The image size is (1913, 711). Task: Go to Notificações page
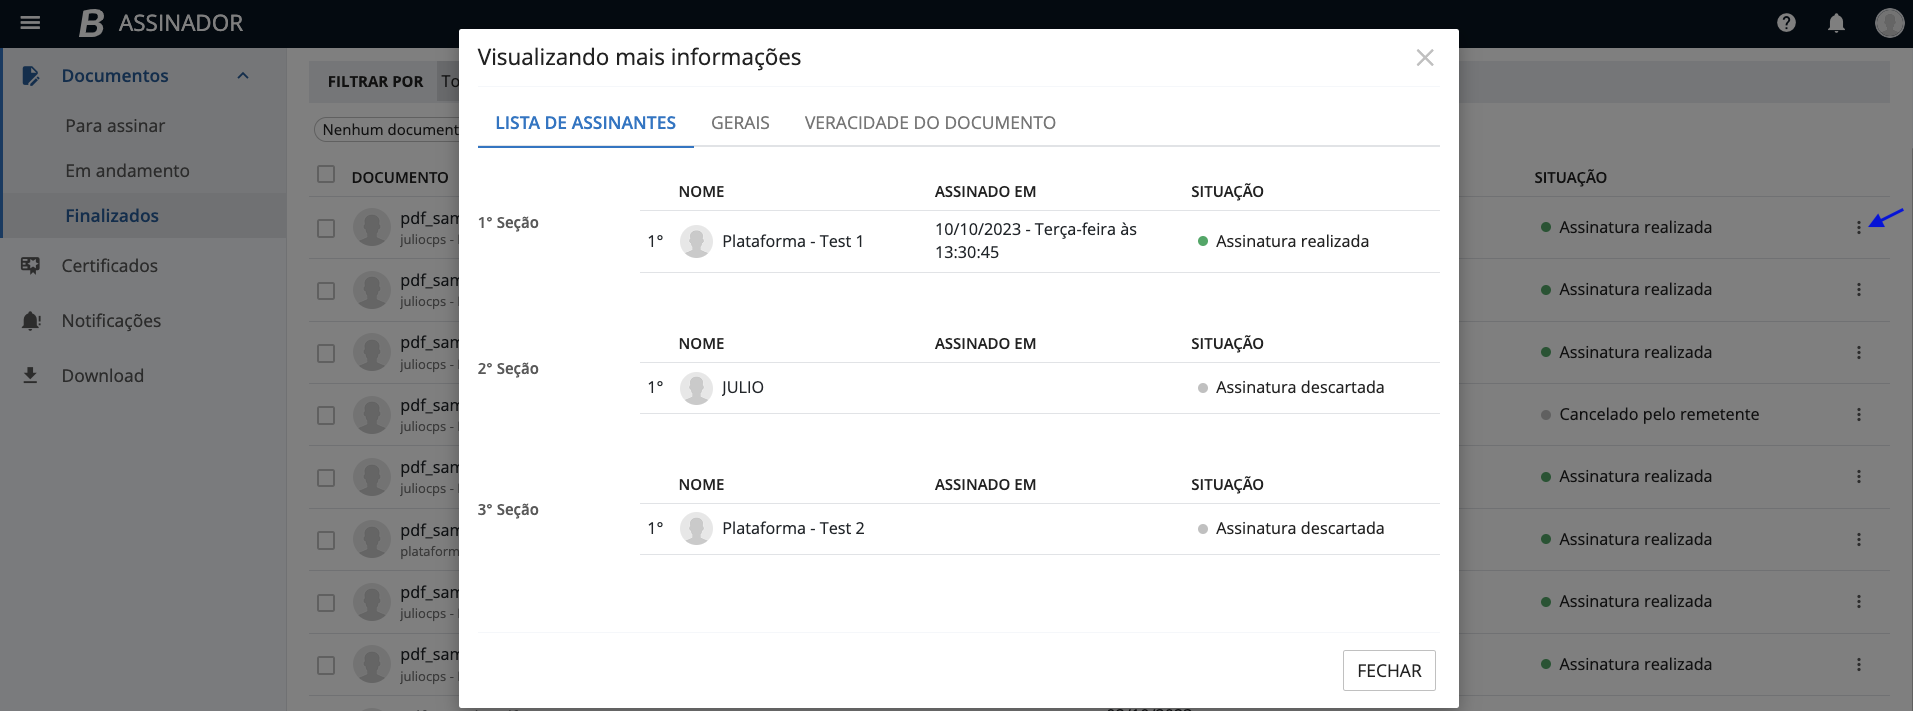tap(111, 321)
